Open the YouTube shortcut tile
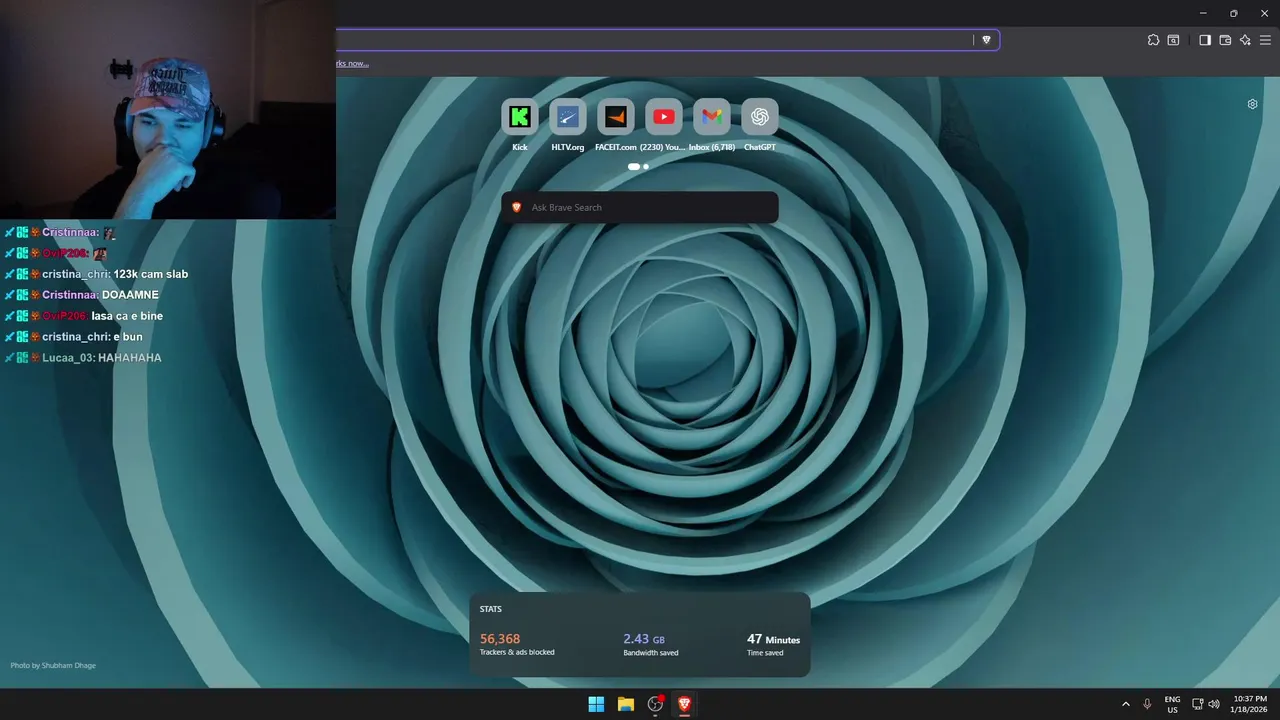 click(663, 117)
